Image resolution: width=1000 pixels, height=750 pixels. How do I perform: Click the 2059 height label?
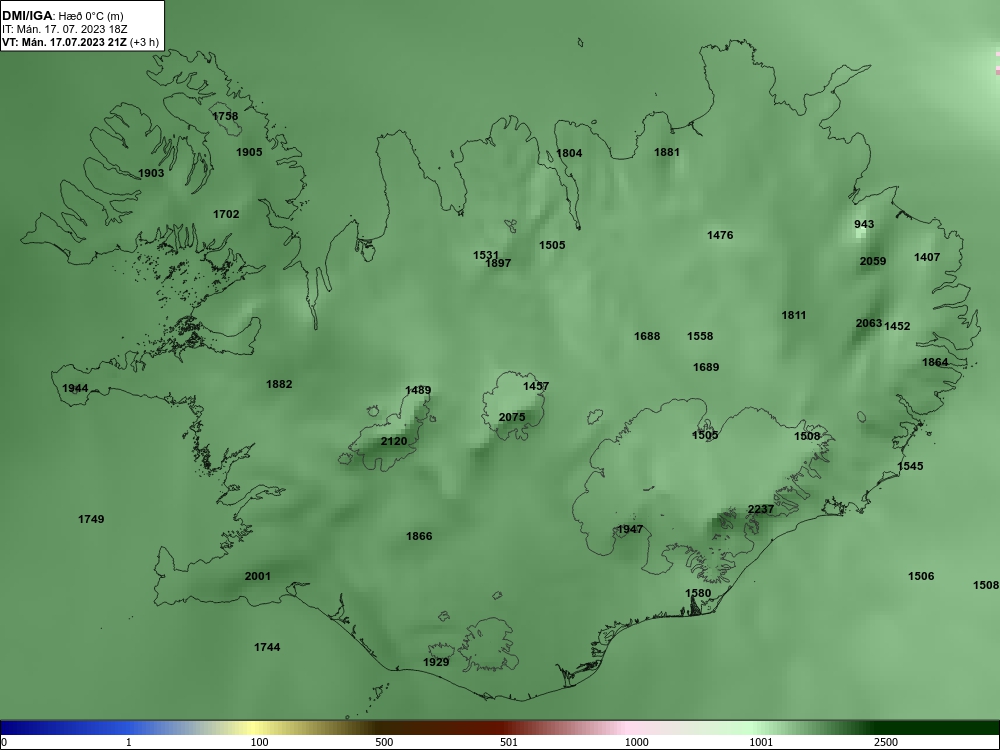click(873, 261)
